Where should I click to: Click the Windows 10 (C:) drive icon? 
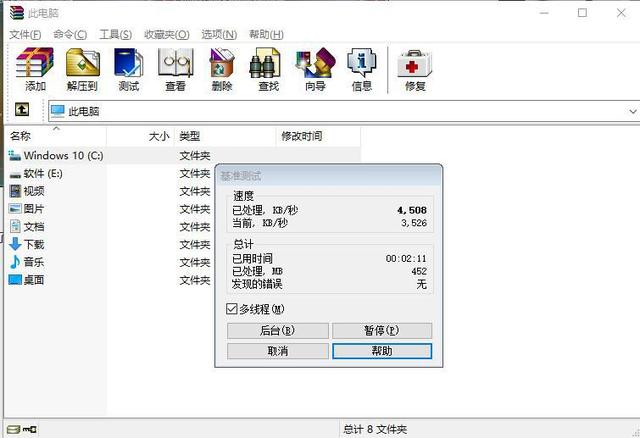pyautogui.click(x=14, y=156)
